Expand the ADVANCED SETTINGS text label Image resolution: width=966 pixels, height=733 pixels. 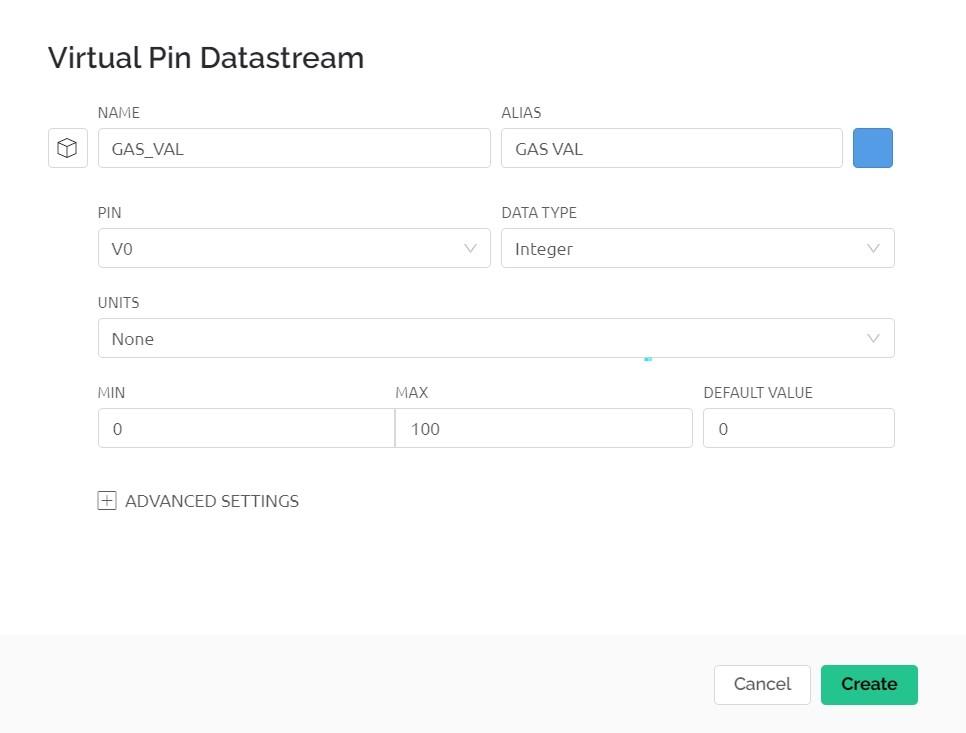coord(212,501)
